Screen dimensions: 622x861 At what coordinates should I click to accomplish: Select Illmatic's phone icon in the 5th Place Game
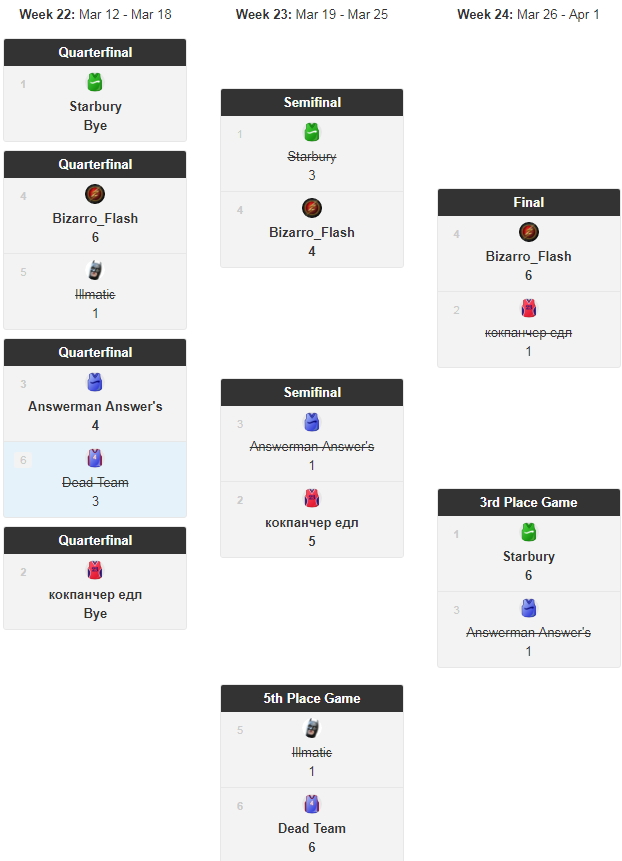coord(312,729)
